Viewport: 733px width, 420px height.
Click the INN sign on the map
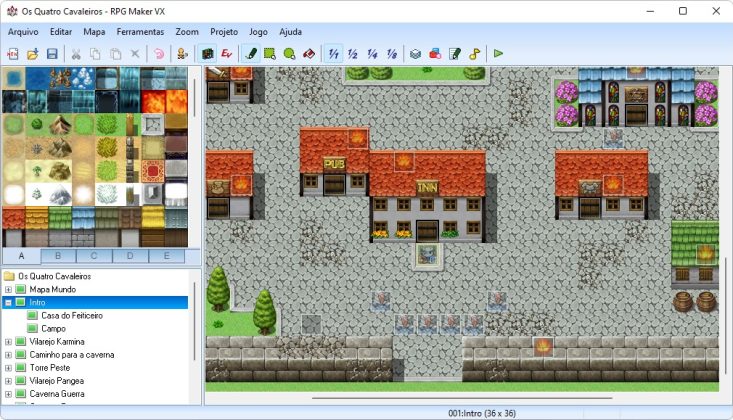tap(427, 187)
